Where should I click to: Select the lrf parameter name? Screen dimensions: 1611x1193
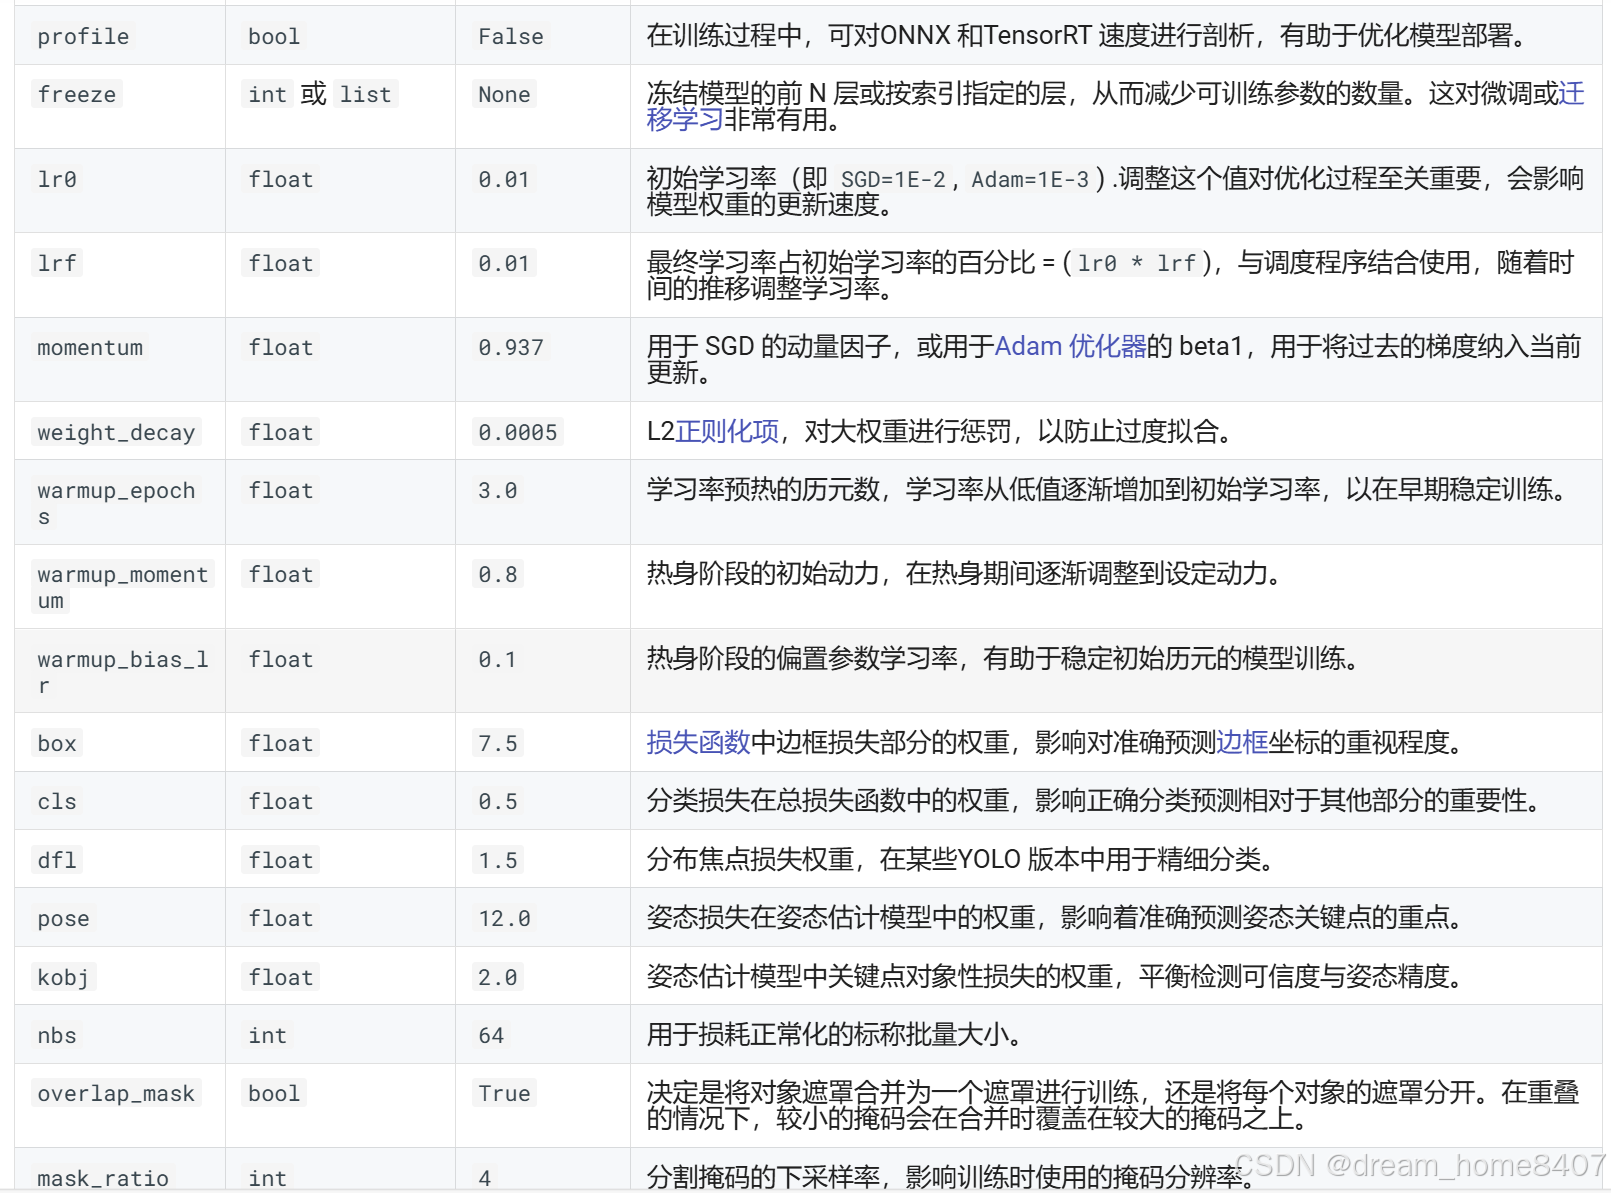click(x=57, y=264)
